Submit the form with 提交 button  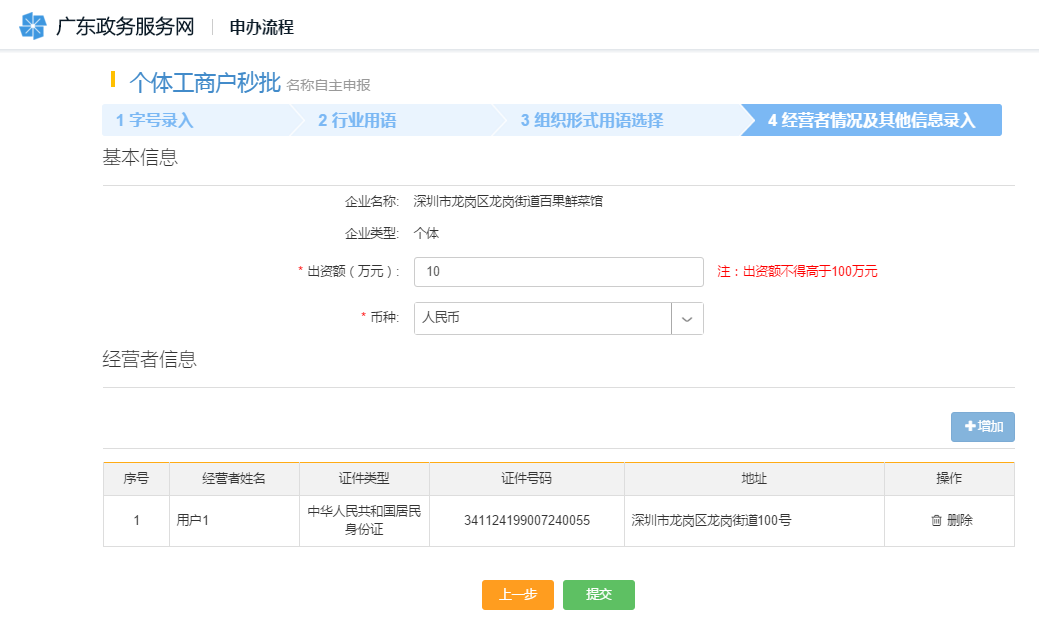point(598,594)
